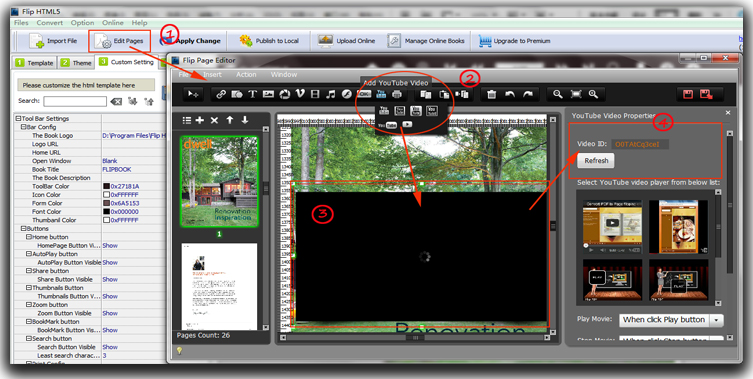
Task: Click the Book Title value FLIPBOOK
Action: (117, 170)
